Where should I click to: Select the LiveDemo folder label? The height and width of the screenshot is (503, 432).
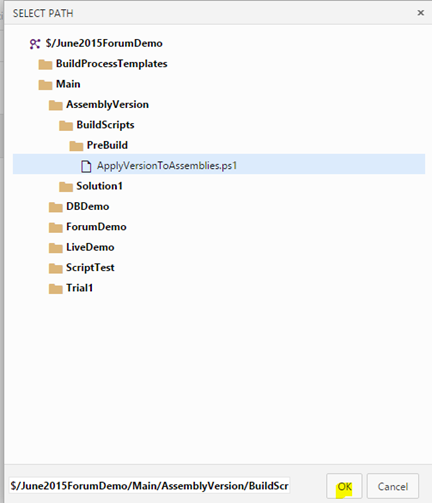coord(90,247)
